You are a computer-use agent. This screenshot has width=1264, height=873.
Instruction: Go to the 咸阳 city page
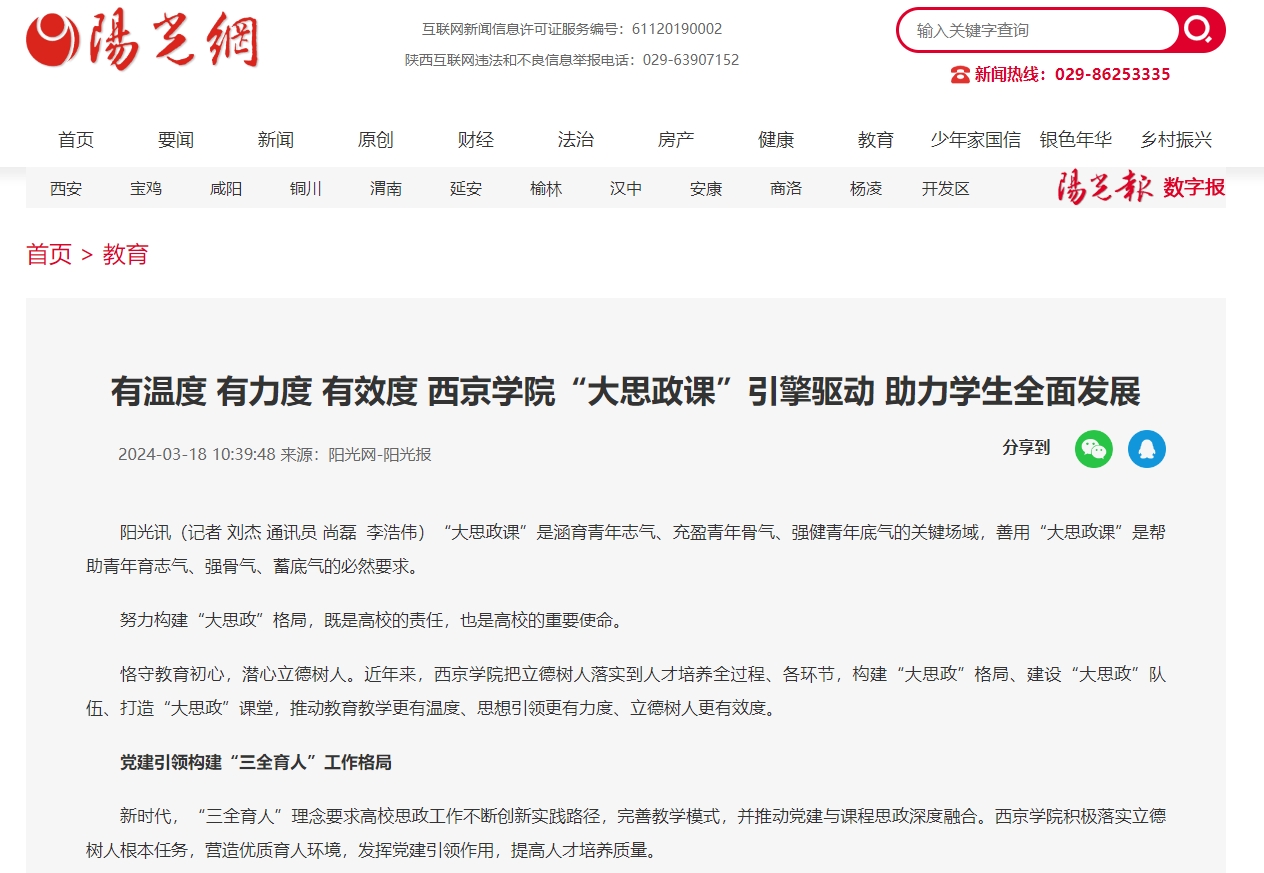(226, 188)
